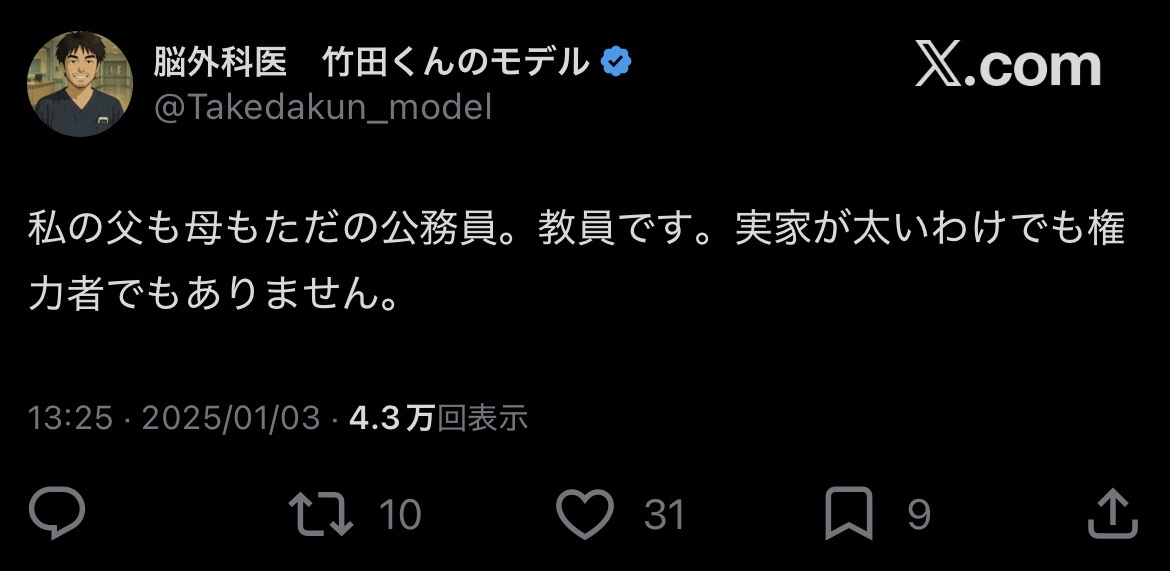The width and height of the screenshot is (1170, 571).
Task: Repost the tweet with the retweet icon
Action: point(320,514)
